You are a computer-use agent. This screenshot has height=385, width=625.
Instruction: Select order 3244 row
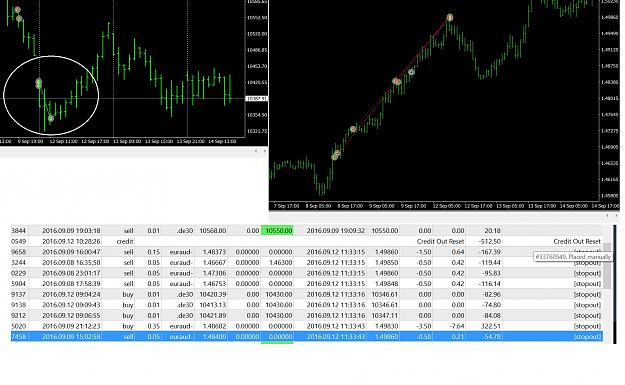[x=307, y=263]
